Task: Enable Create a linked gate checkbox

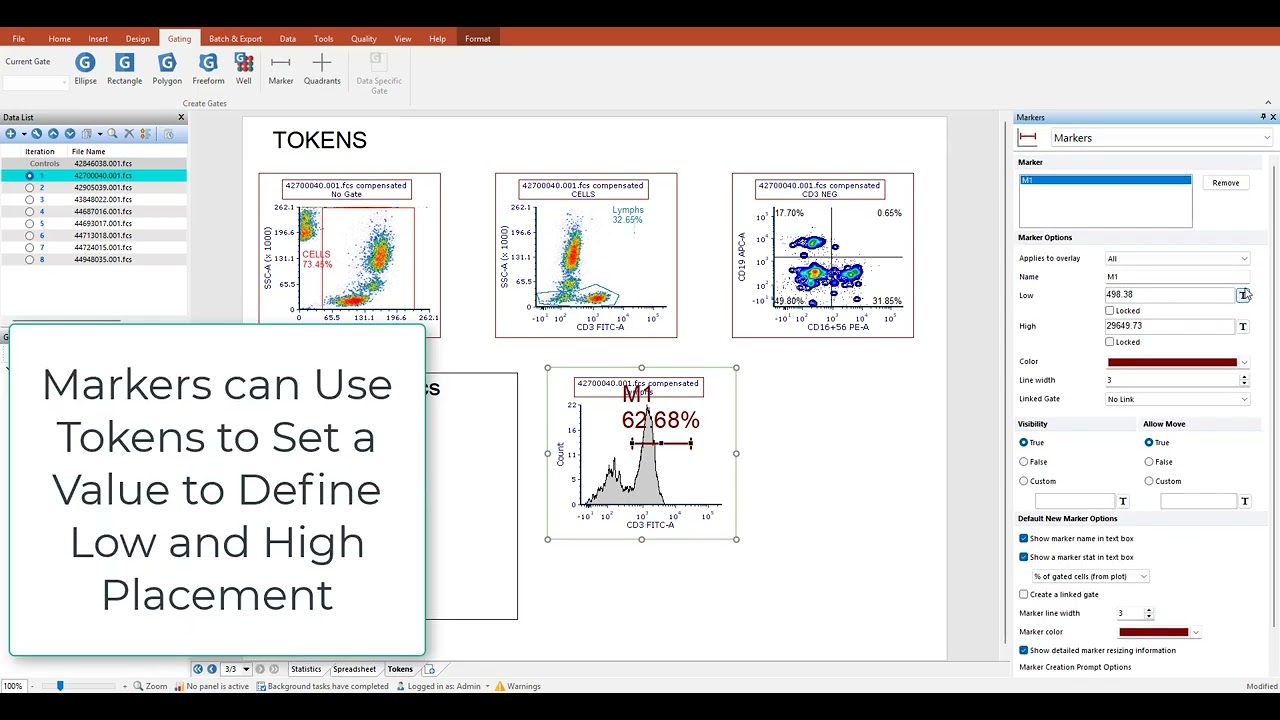Action: click(1024, 595)
